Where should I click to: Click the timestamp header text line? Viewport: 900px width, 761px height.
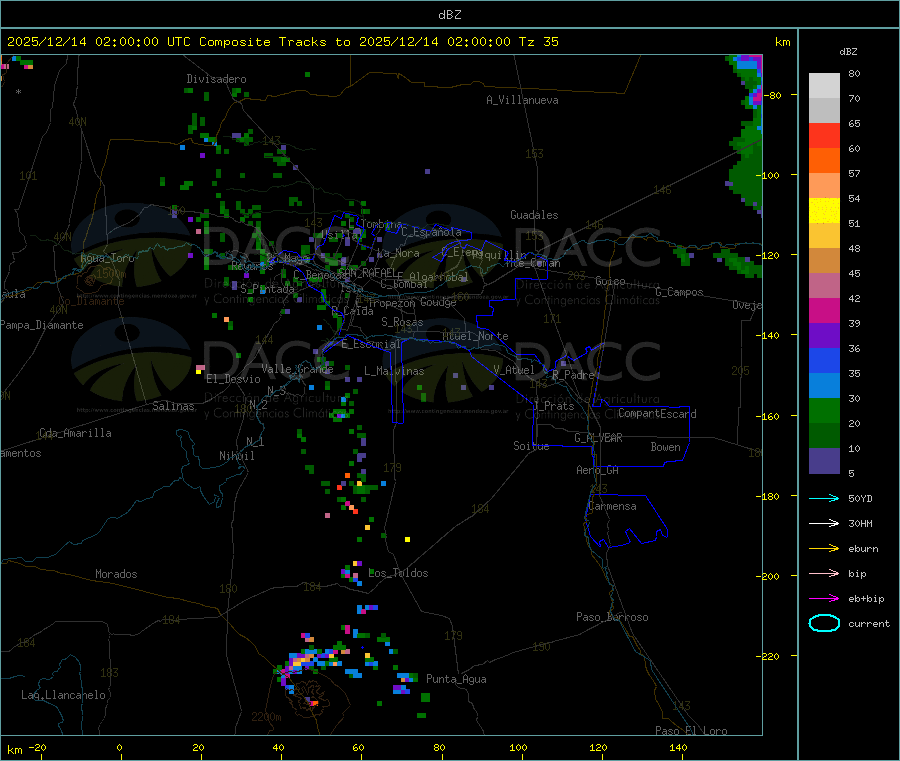[x=283, y=42]
